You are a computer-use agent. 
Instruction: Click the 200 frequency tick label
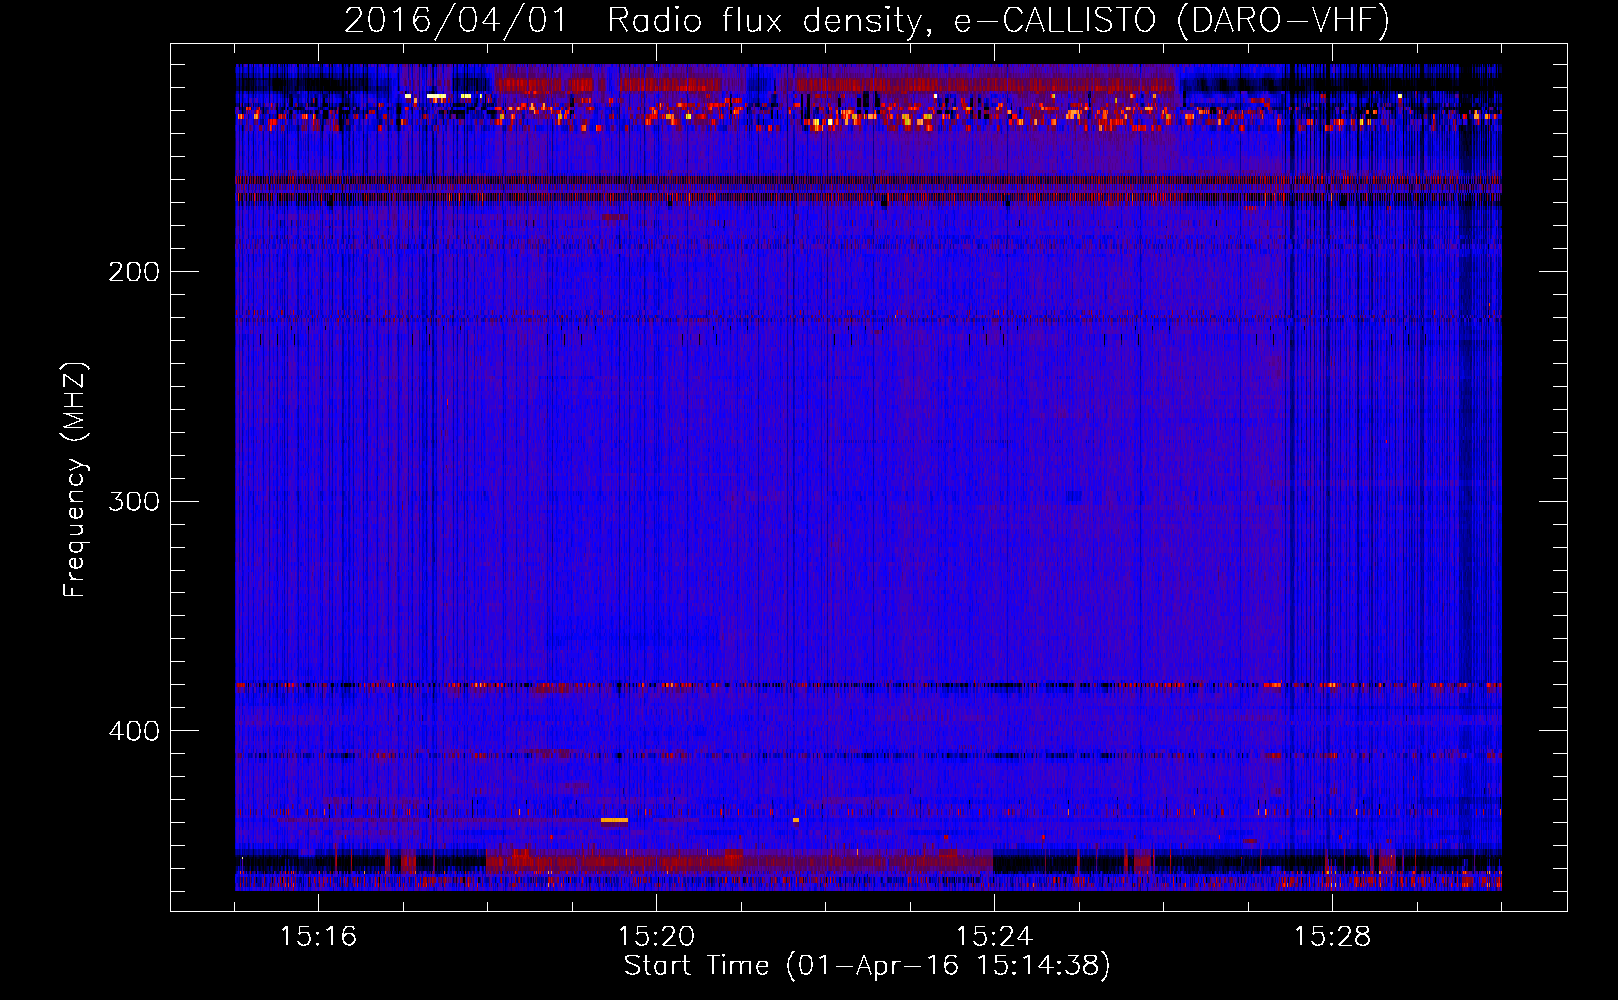pyautogui.click(x=134, y=272)
